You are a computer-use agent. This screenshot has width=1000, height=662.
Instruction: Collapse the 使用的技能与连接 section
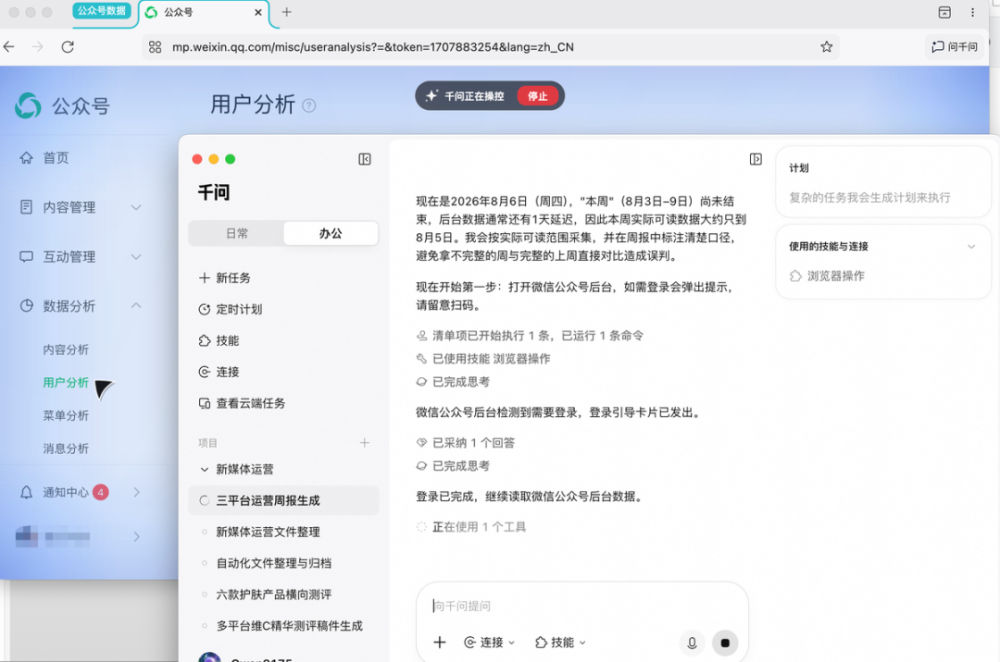point(971,247)
